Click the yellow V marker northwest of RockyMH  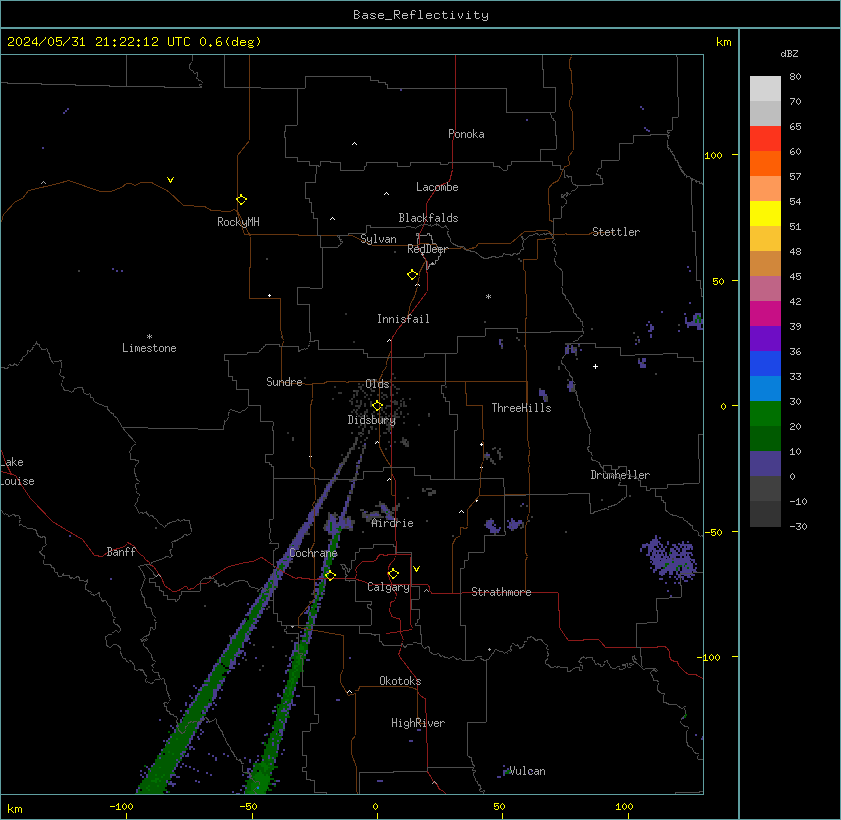tap(170, 180)
